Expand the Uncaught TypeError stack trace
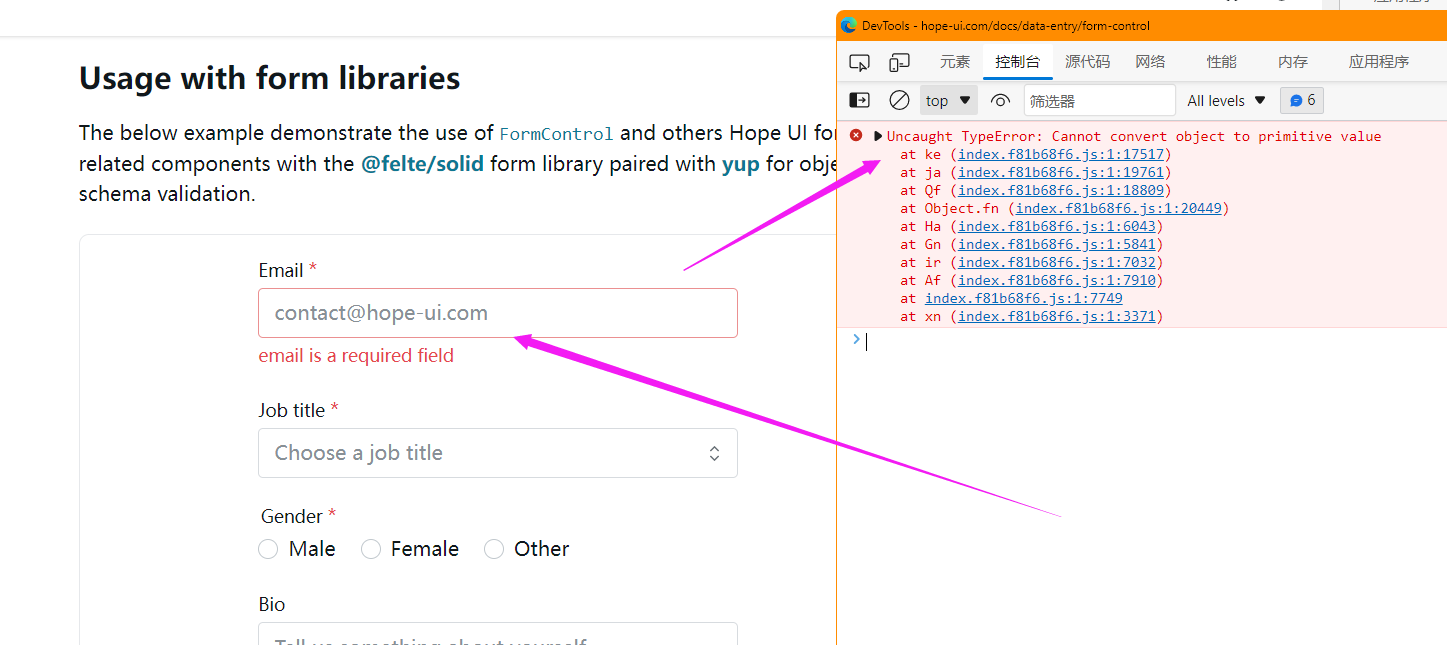 coord(878,136)
